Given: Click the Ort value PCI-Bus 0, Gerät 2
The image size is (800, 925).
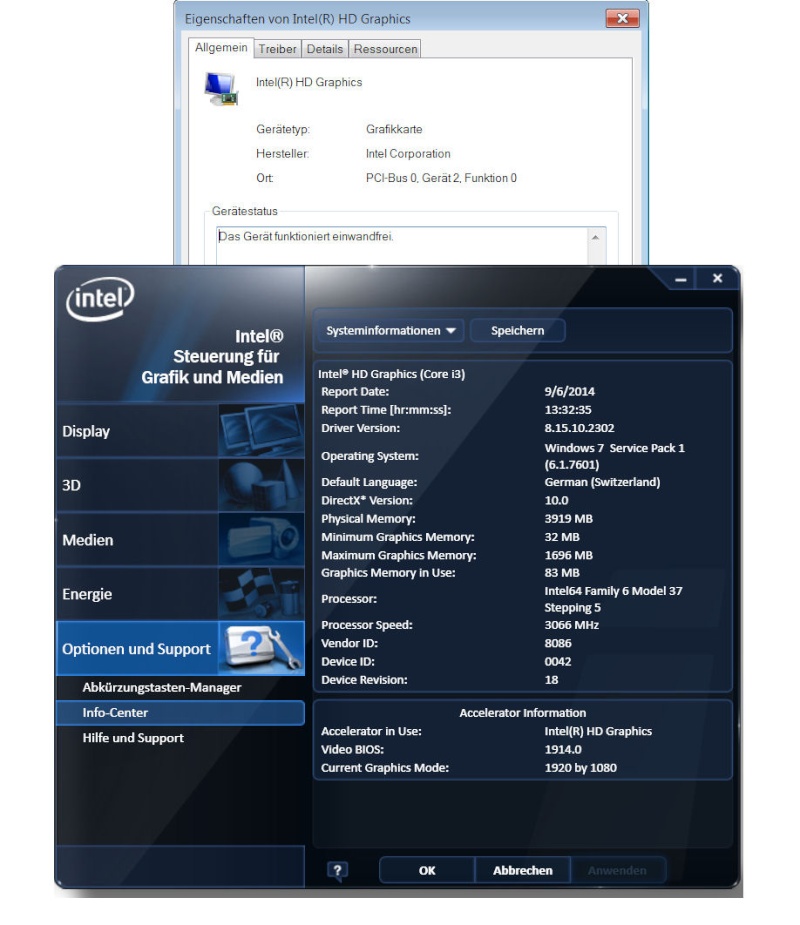Looking at the screenshot, I should 441,178.
